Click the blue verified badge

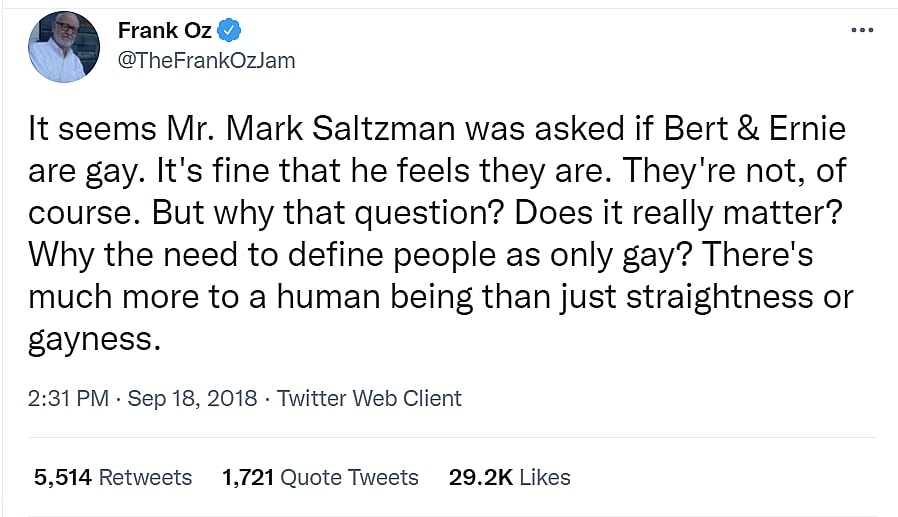coord(229,29)
